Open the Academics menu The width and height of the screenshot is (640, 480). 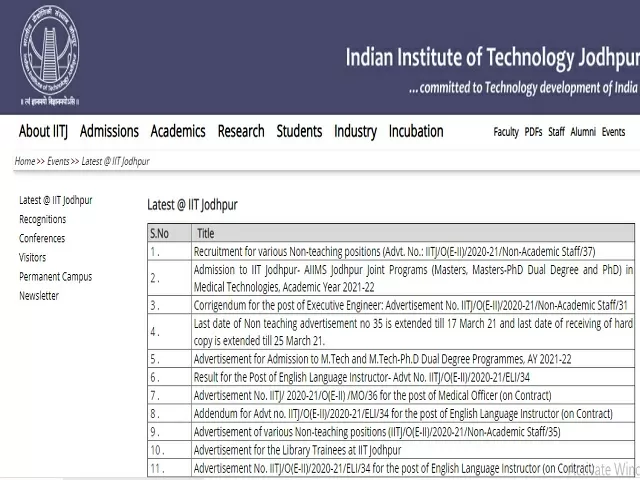click(x=178, y=131)
